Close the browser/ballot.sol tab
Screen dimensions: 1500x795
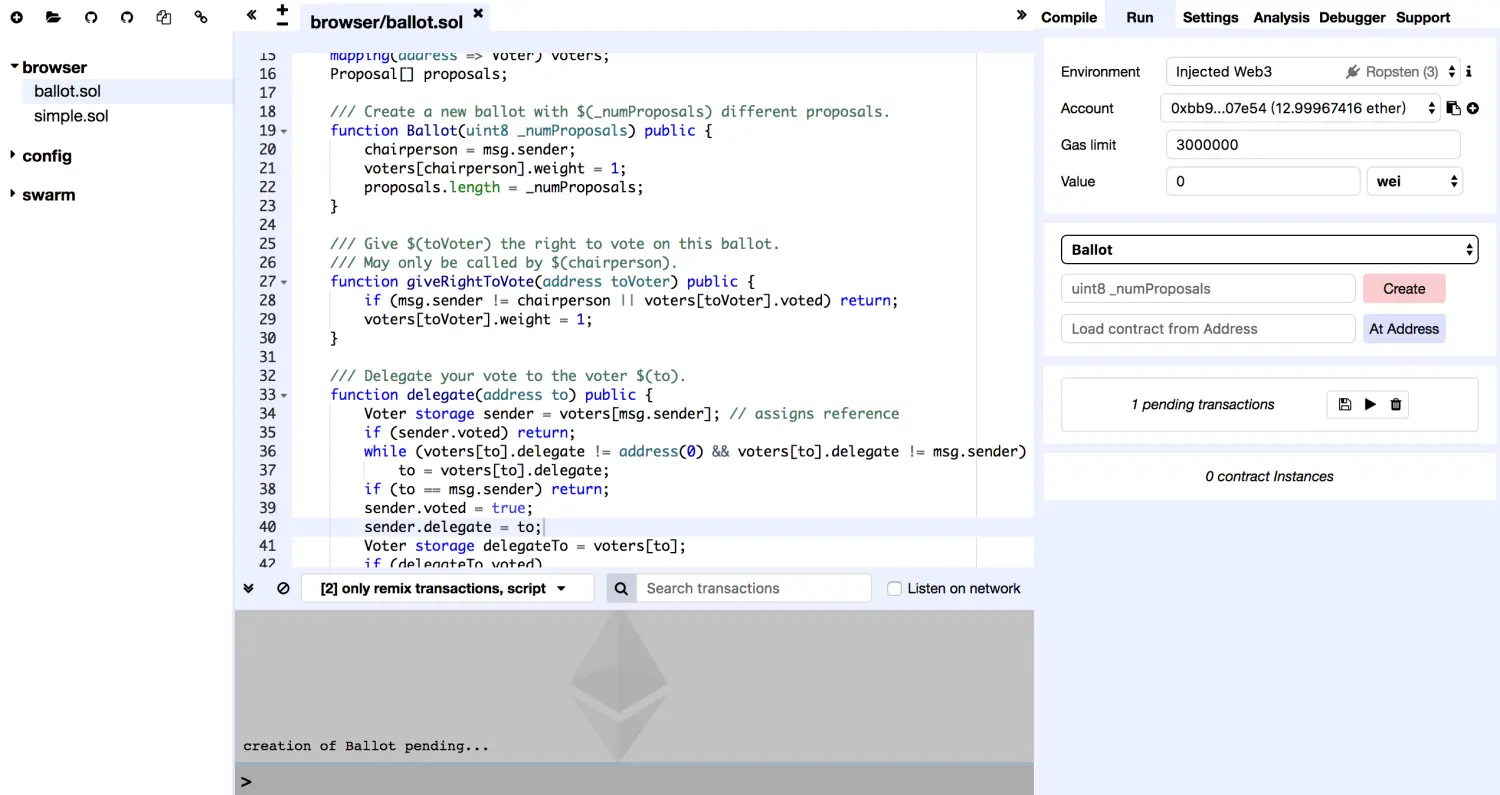478,13
